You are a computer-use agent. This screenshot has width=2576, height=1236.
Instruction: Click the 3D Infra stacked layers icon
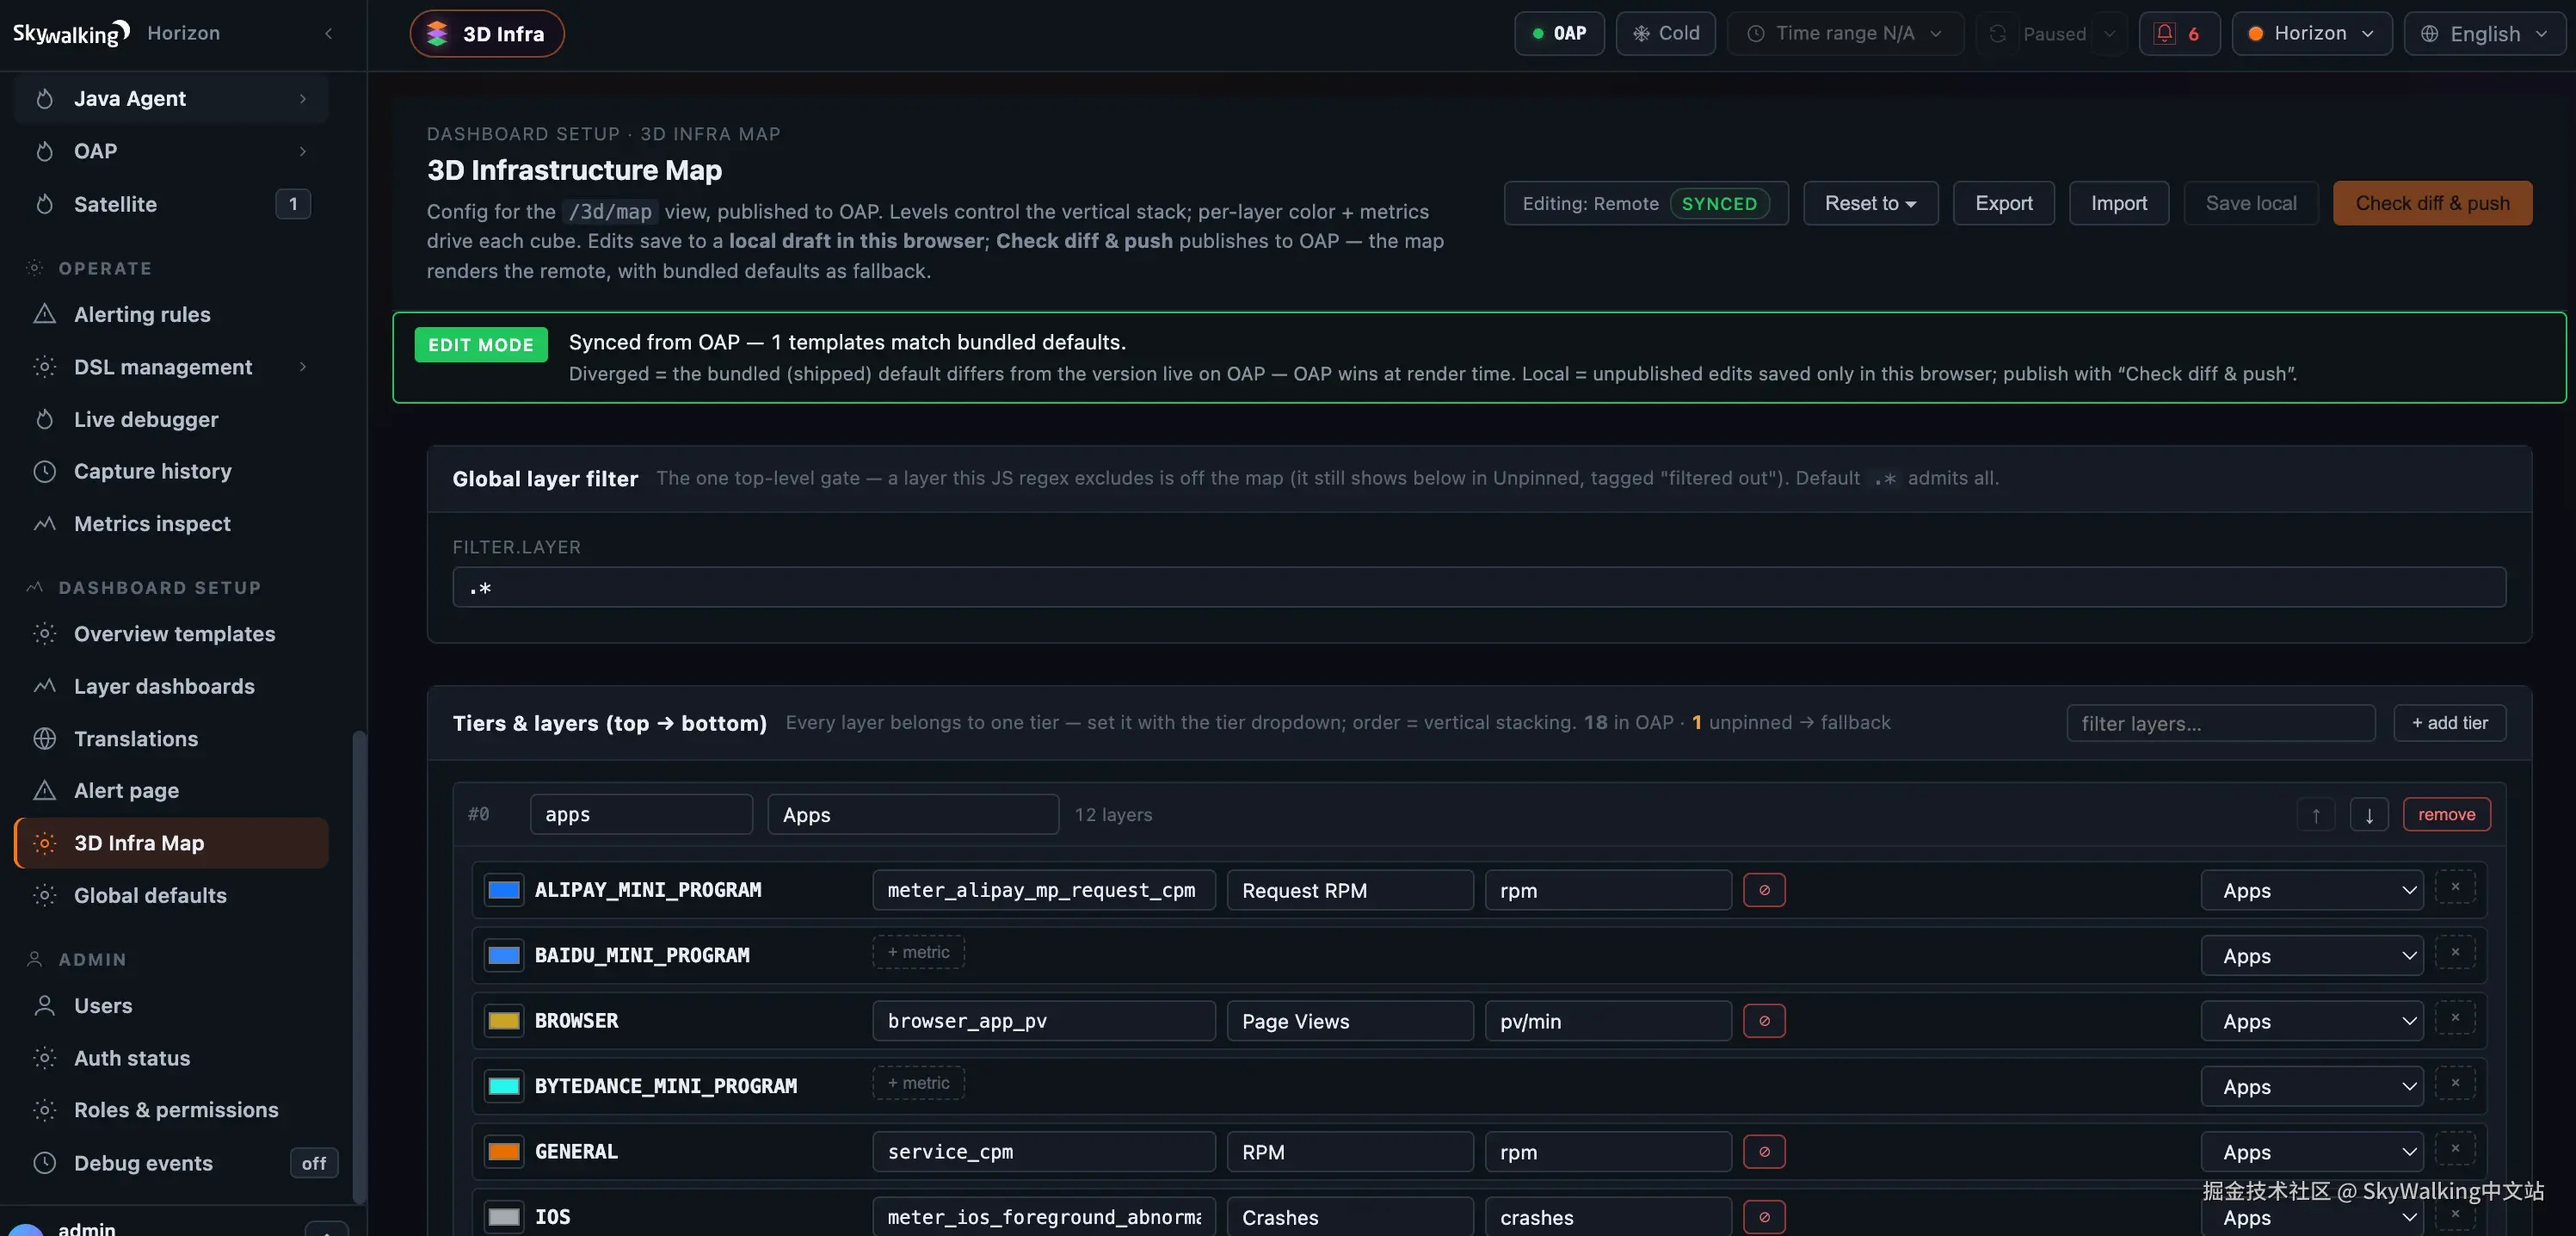437,34
